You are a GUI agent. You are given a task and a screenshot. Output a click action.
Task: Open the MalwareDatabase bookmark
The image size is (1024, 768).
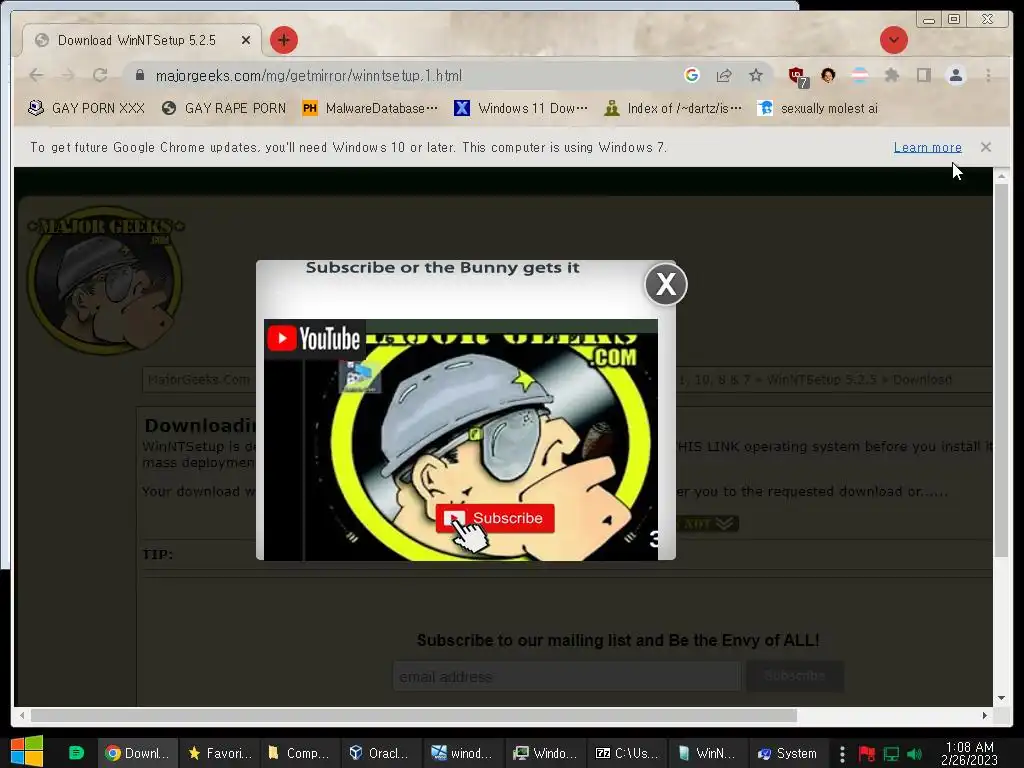(x=370, y=108)
